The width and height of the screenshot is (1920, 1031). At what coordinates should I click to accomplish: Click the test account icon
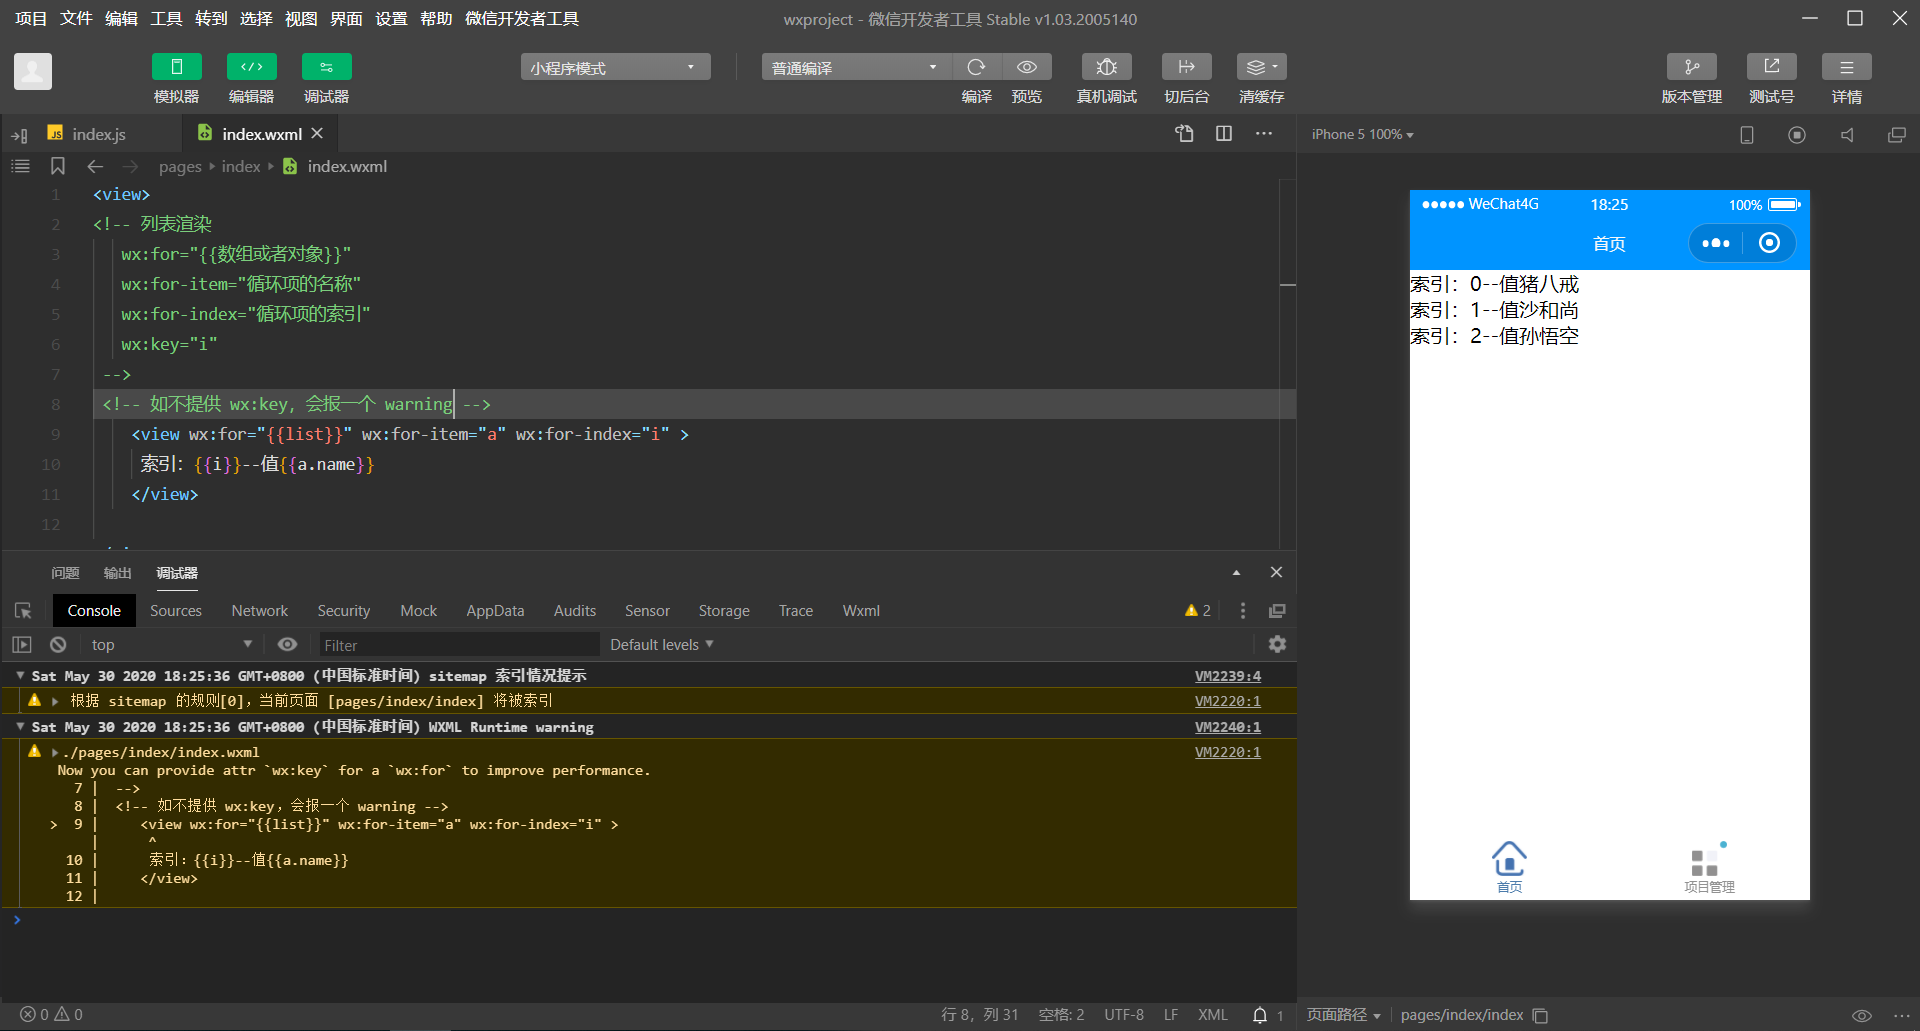(x=1772, y=67)
